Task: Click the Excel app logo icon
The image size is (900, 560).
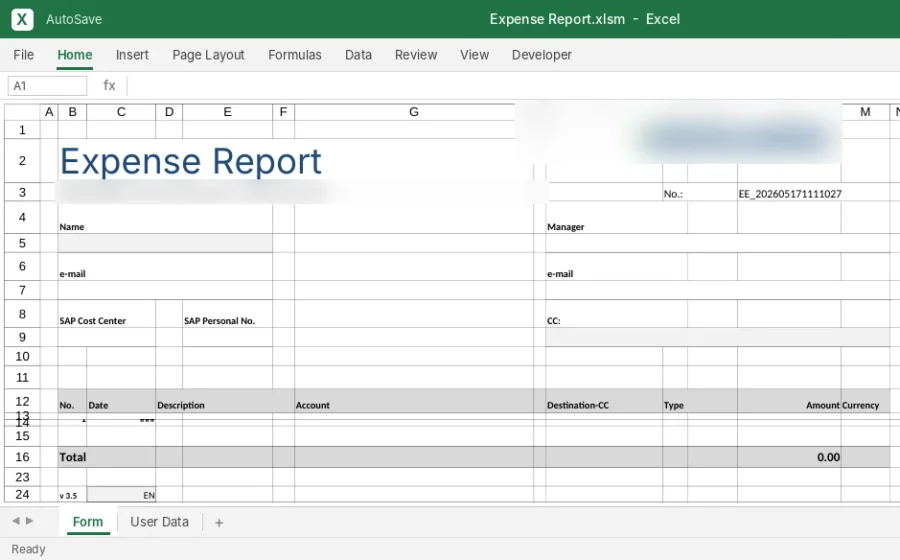Action: click(22, 19)
